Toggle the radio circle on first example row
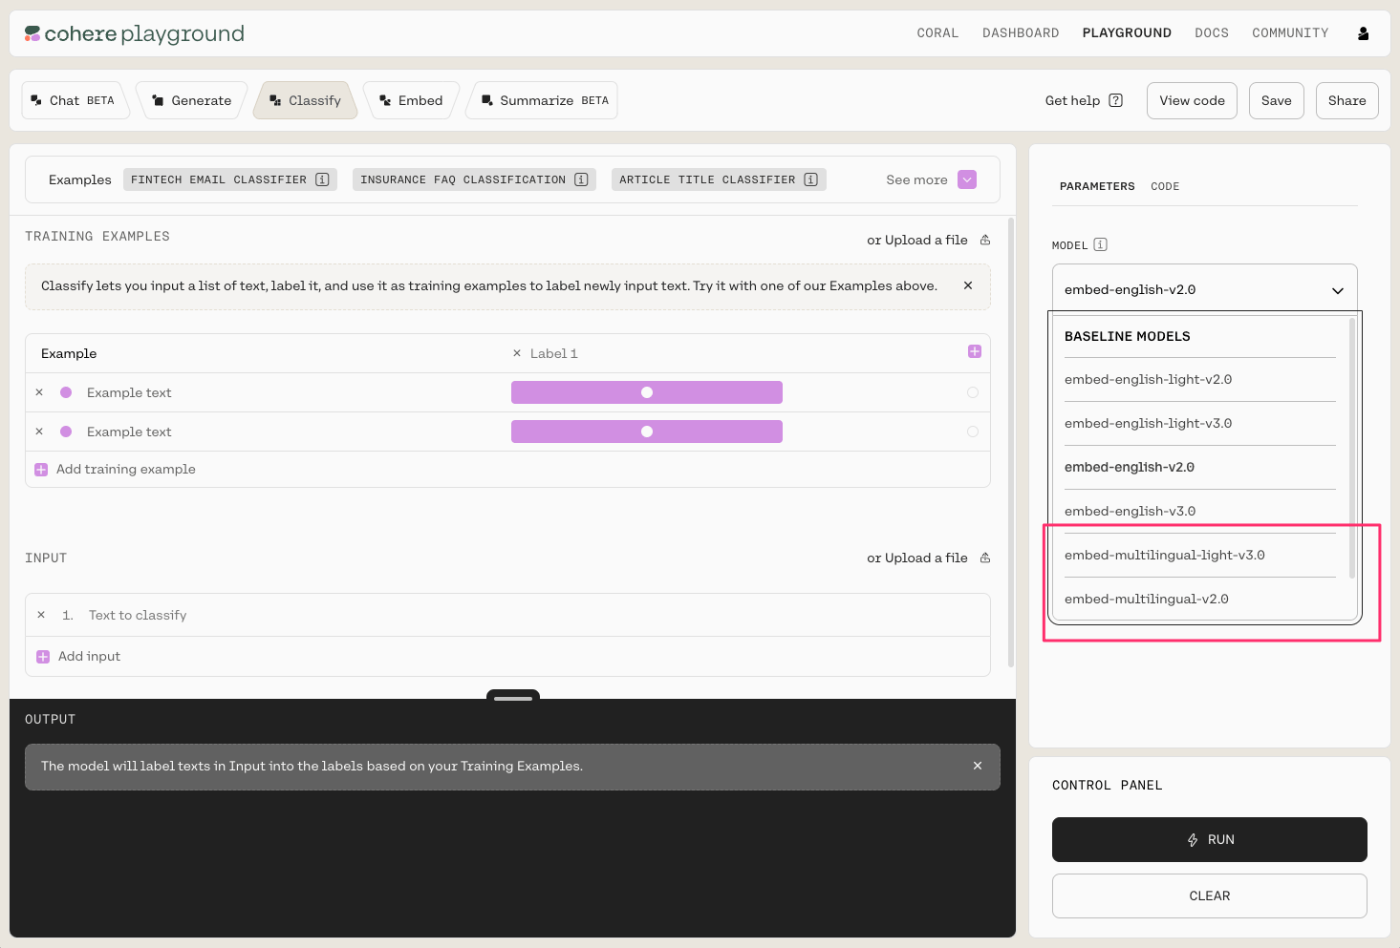Screen dimensions: 1400x948 pos(973,392)
